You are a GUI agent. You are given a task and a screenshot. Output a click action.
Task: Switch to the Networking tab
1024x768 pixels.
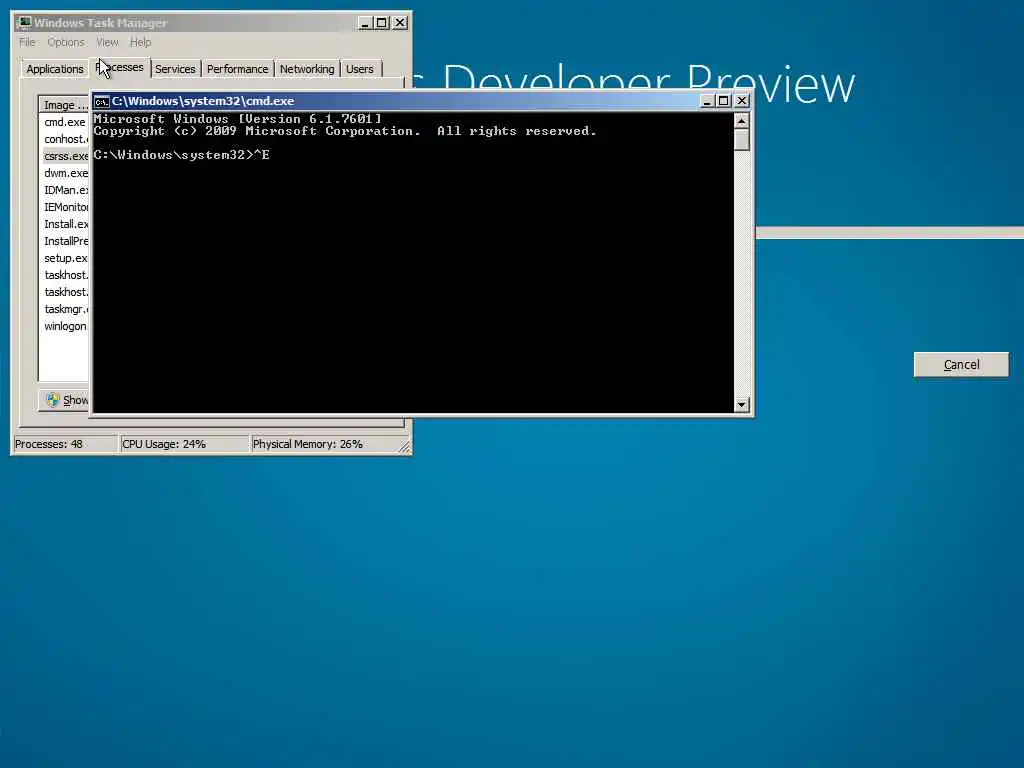click(307, 69)
